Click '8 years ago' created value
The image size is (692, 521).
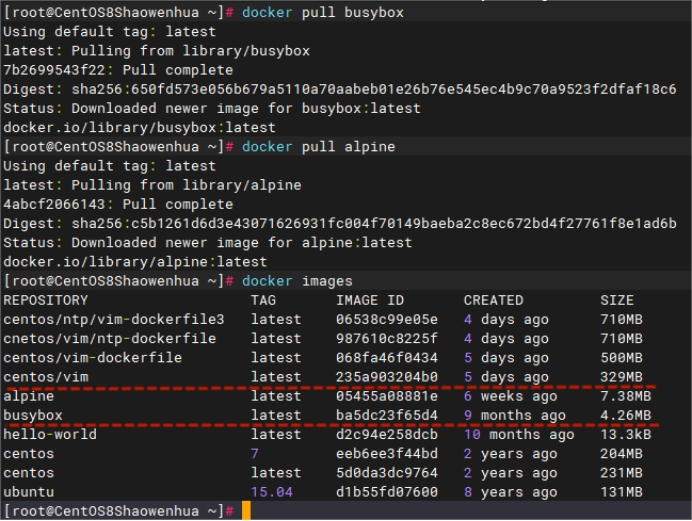(510, 492)
